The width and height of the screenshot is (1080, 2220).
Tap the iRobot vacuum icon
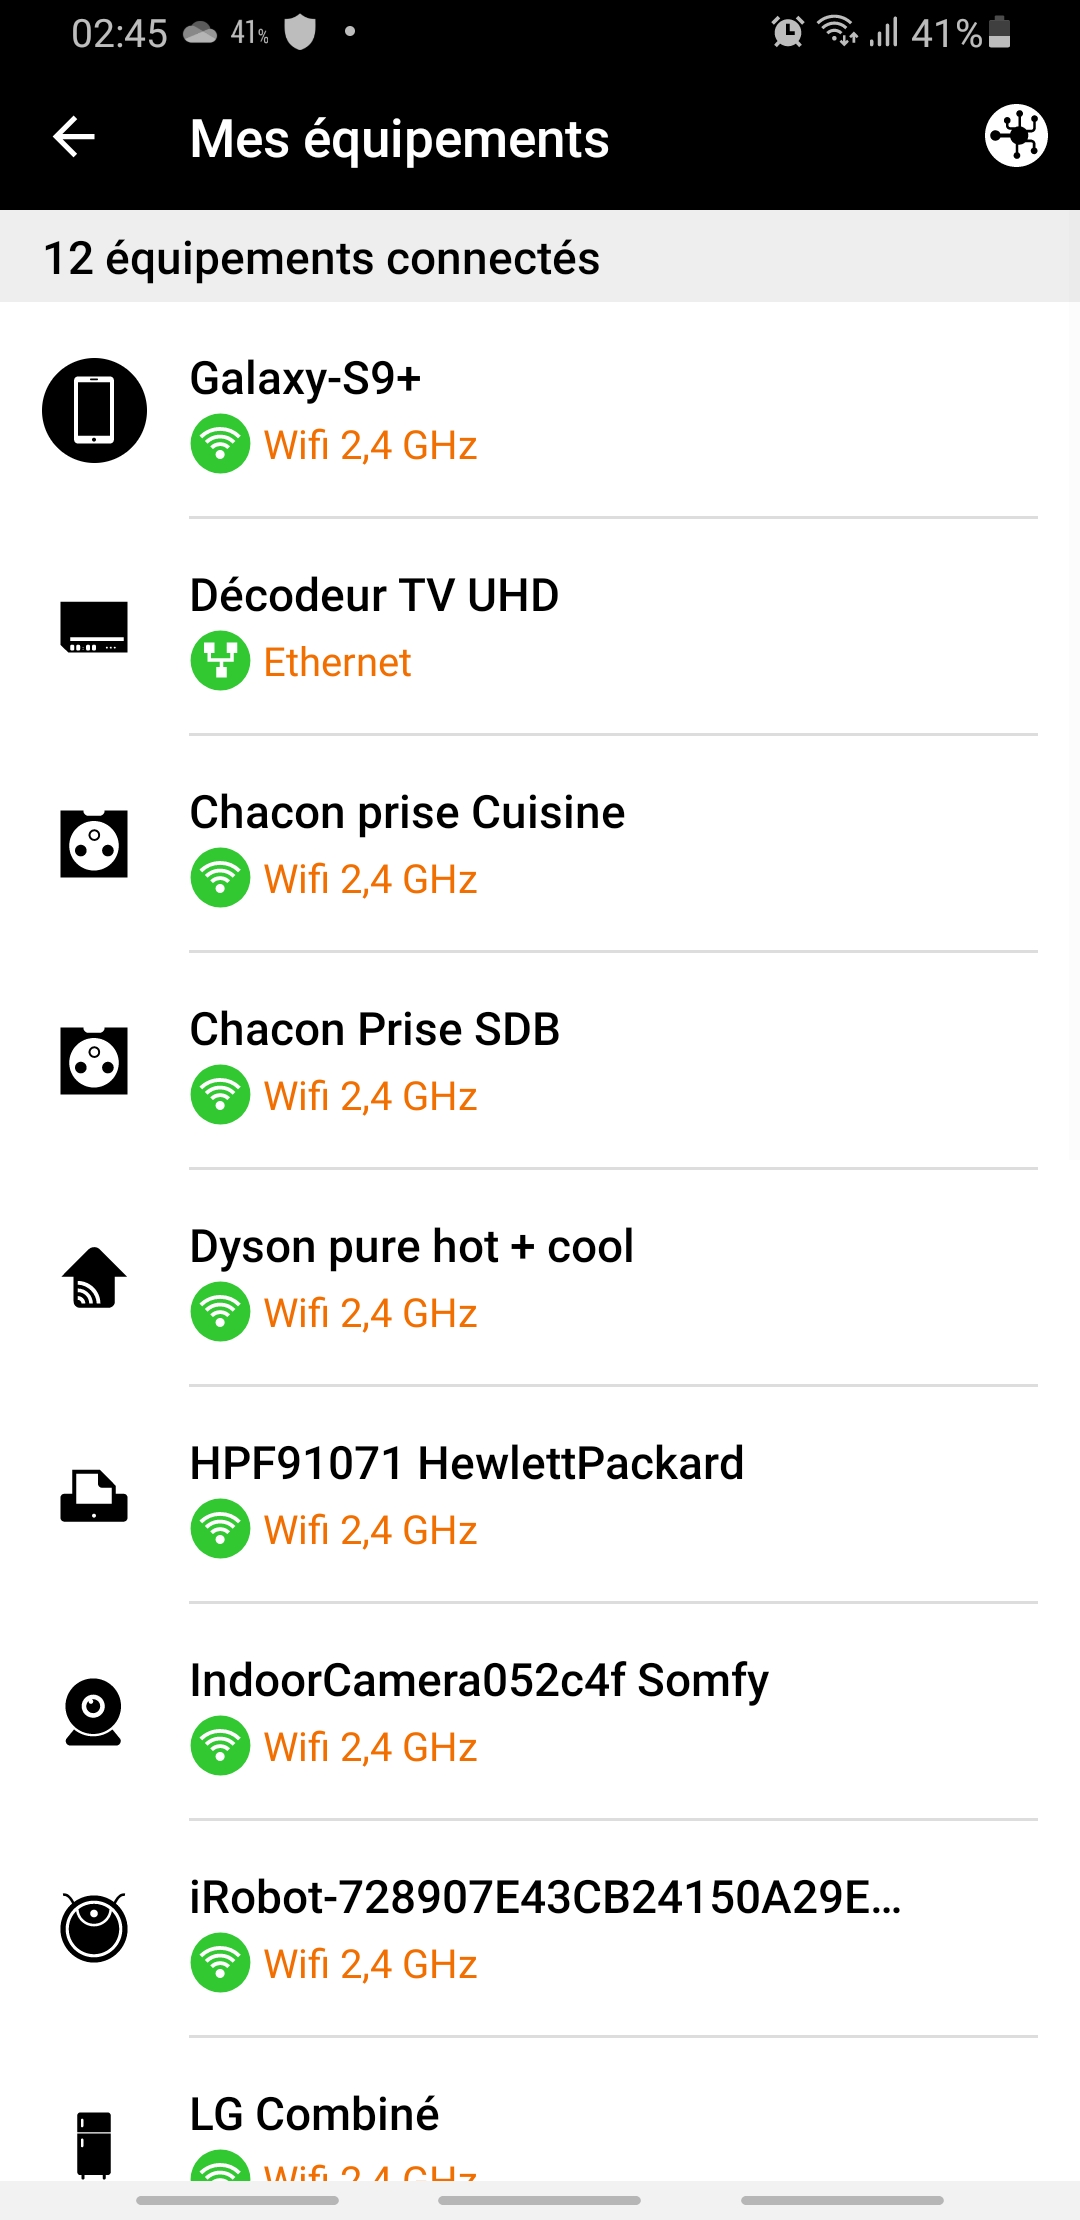(x=94, y=1928)
